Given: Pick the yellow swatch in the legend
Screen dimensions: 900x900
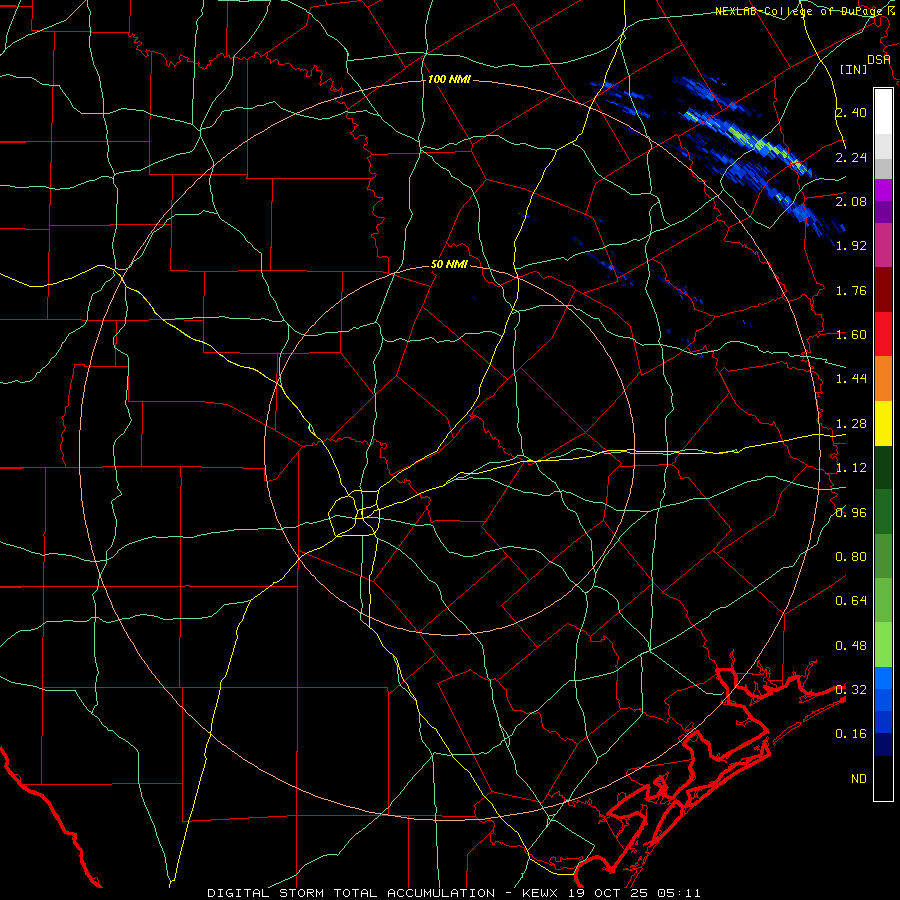Looking at the screenshot, I should [x=883, y=423].
